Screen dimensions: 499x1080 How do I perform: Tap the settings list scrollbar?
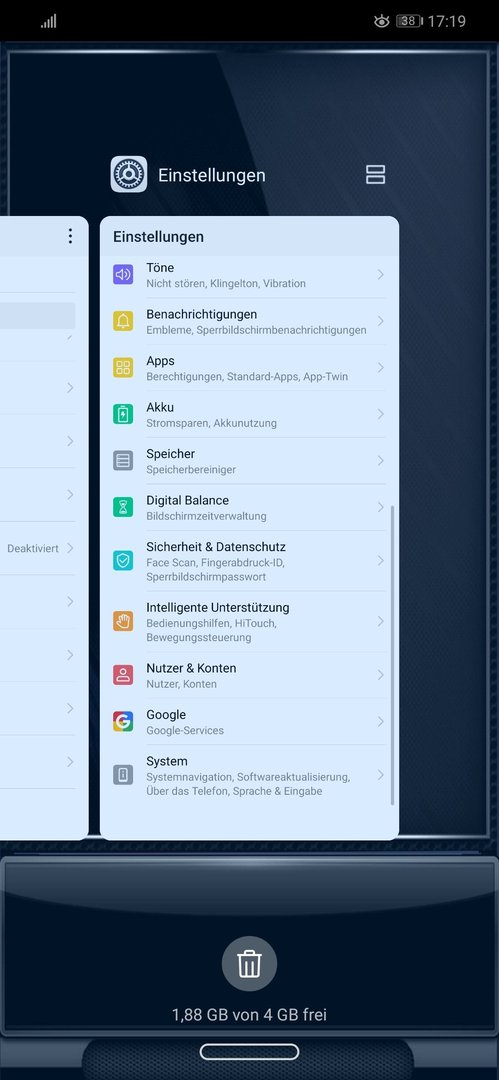tap(392, 655)
